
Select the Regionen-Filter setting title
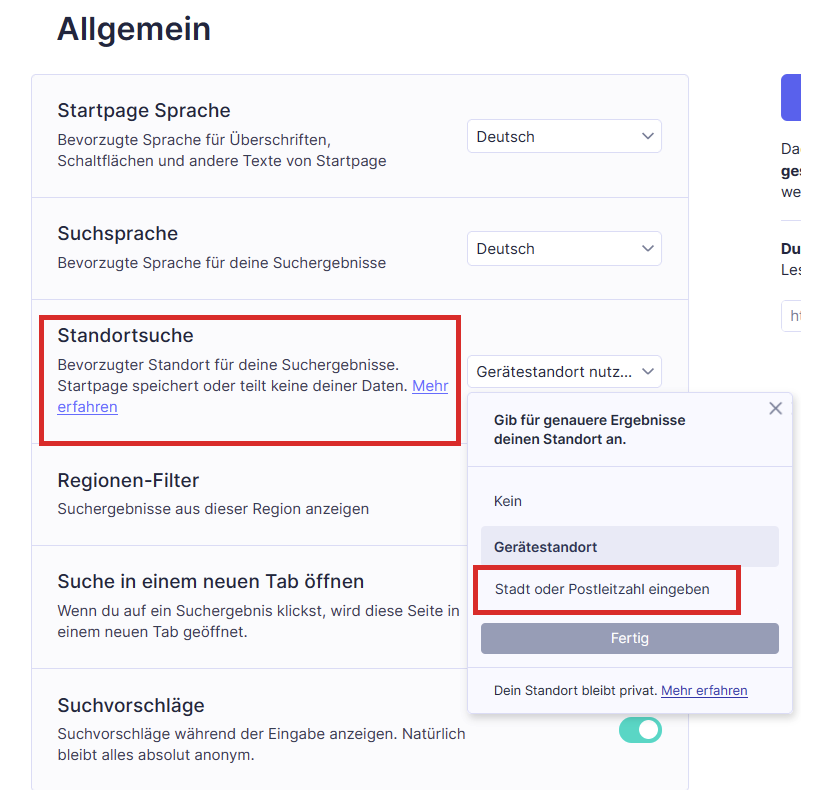pos(128,481)
